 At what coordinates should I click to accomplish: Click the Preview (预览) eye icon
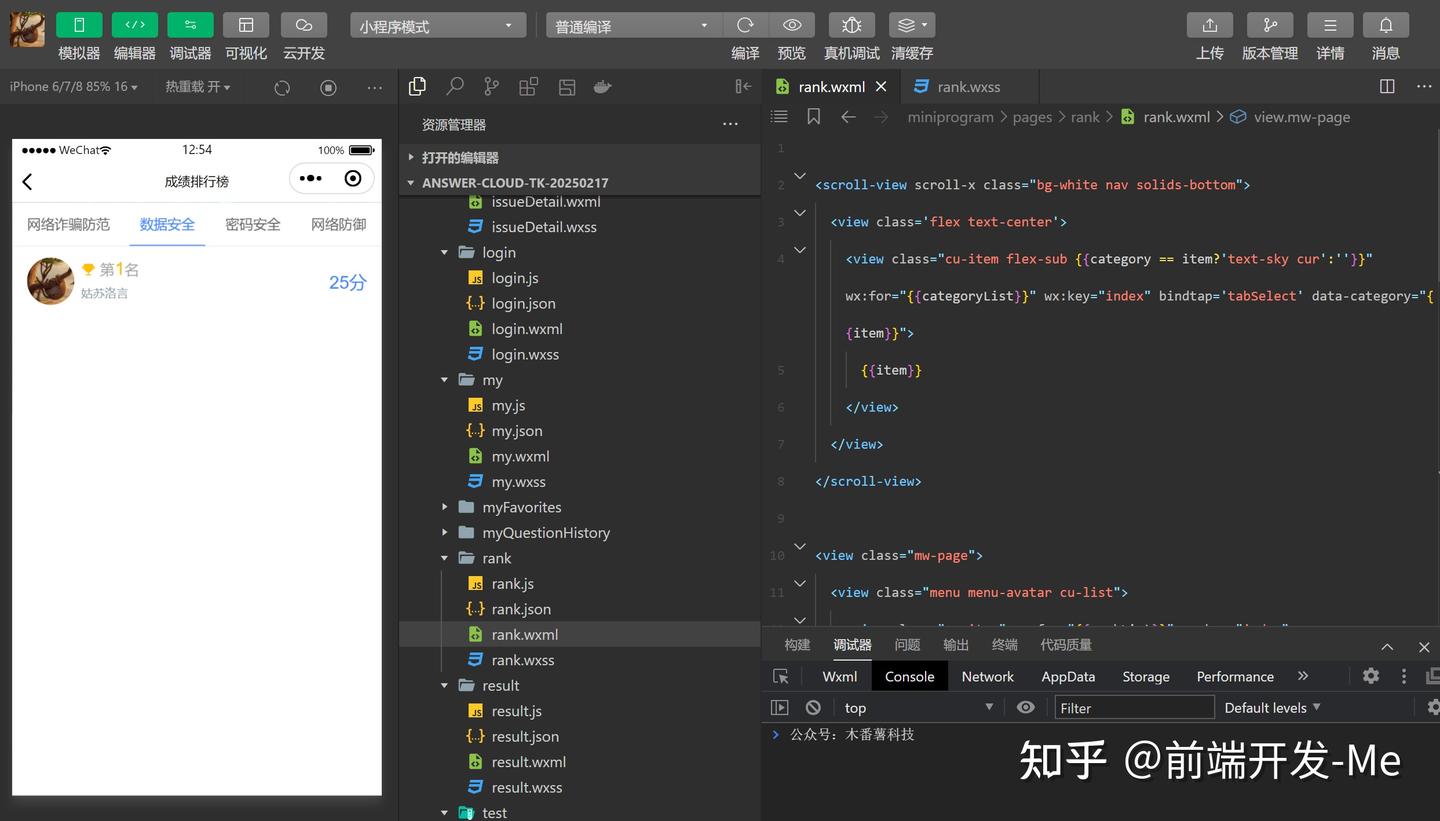click(792, 25)
